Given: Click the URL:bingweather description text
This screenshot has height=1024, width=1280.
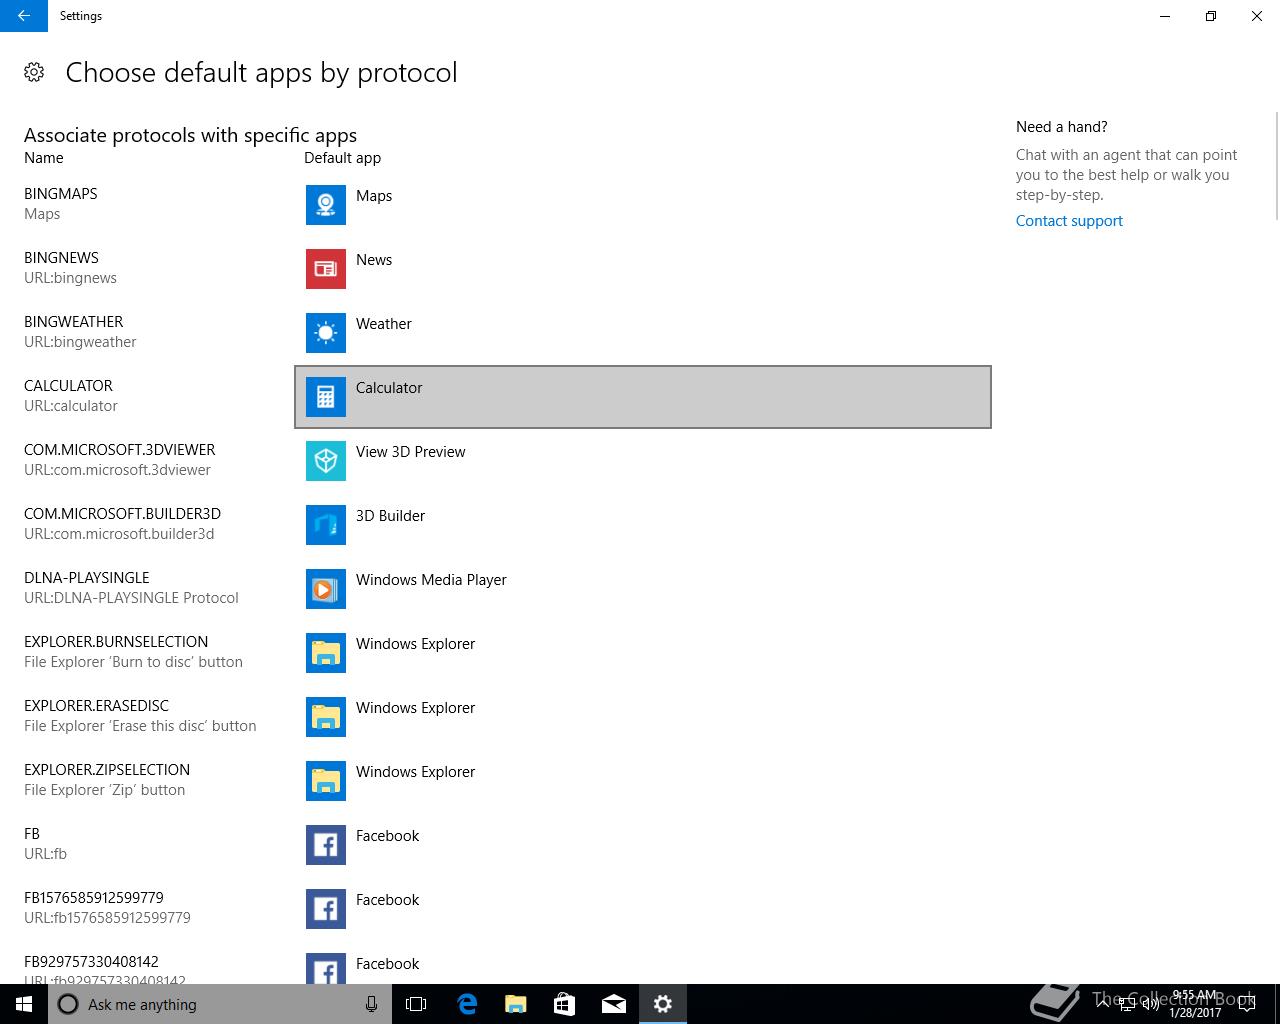Looking at the screenshot, I should click(x=80, y=342).
